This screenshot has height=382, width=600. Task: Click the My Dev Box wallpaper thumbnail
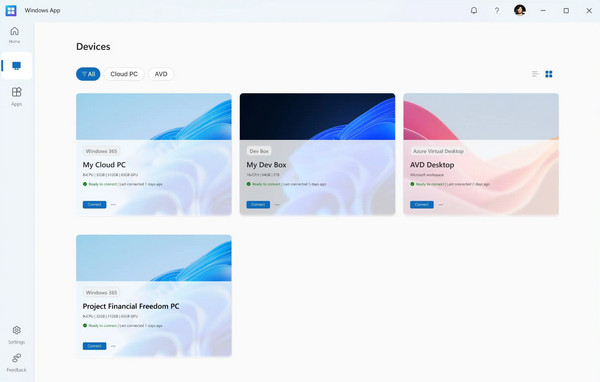tap(317, 117)
